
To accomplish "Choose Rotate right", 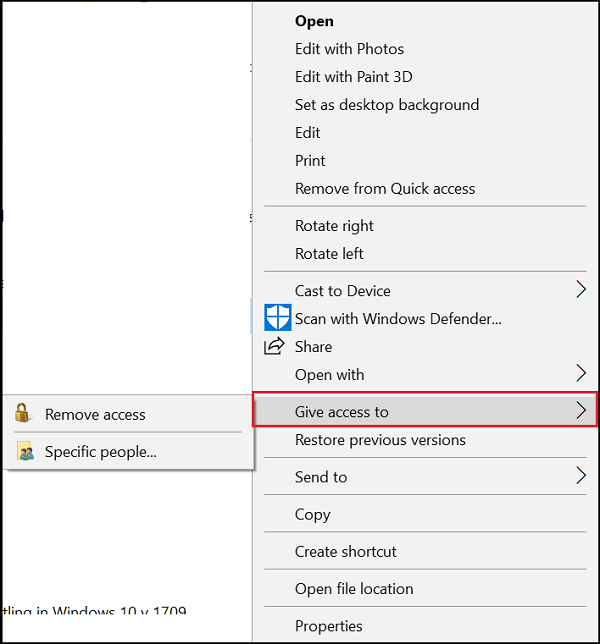I will [334, 225].
